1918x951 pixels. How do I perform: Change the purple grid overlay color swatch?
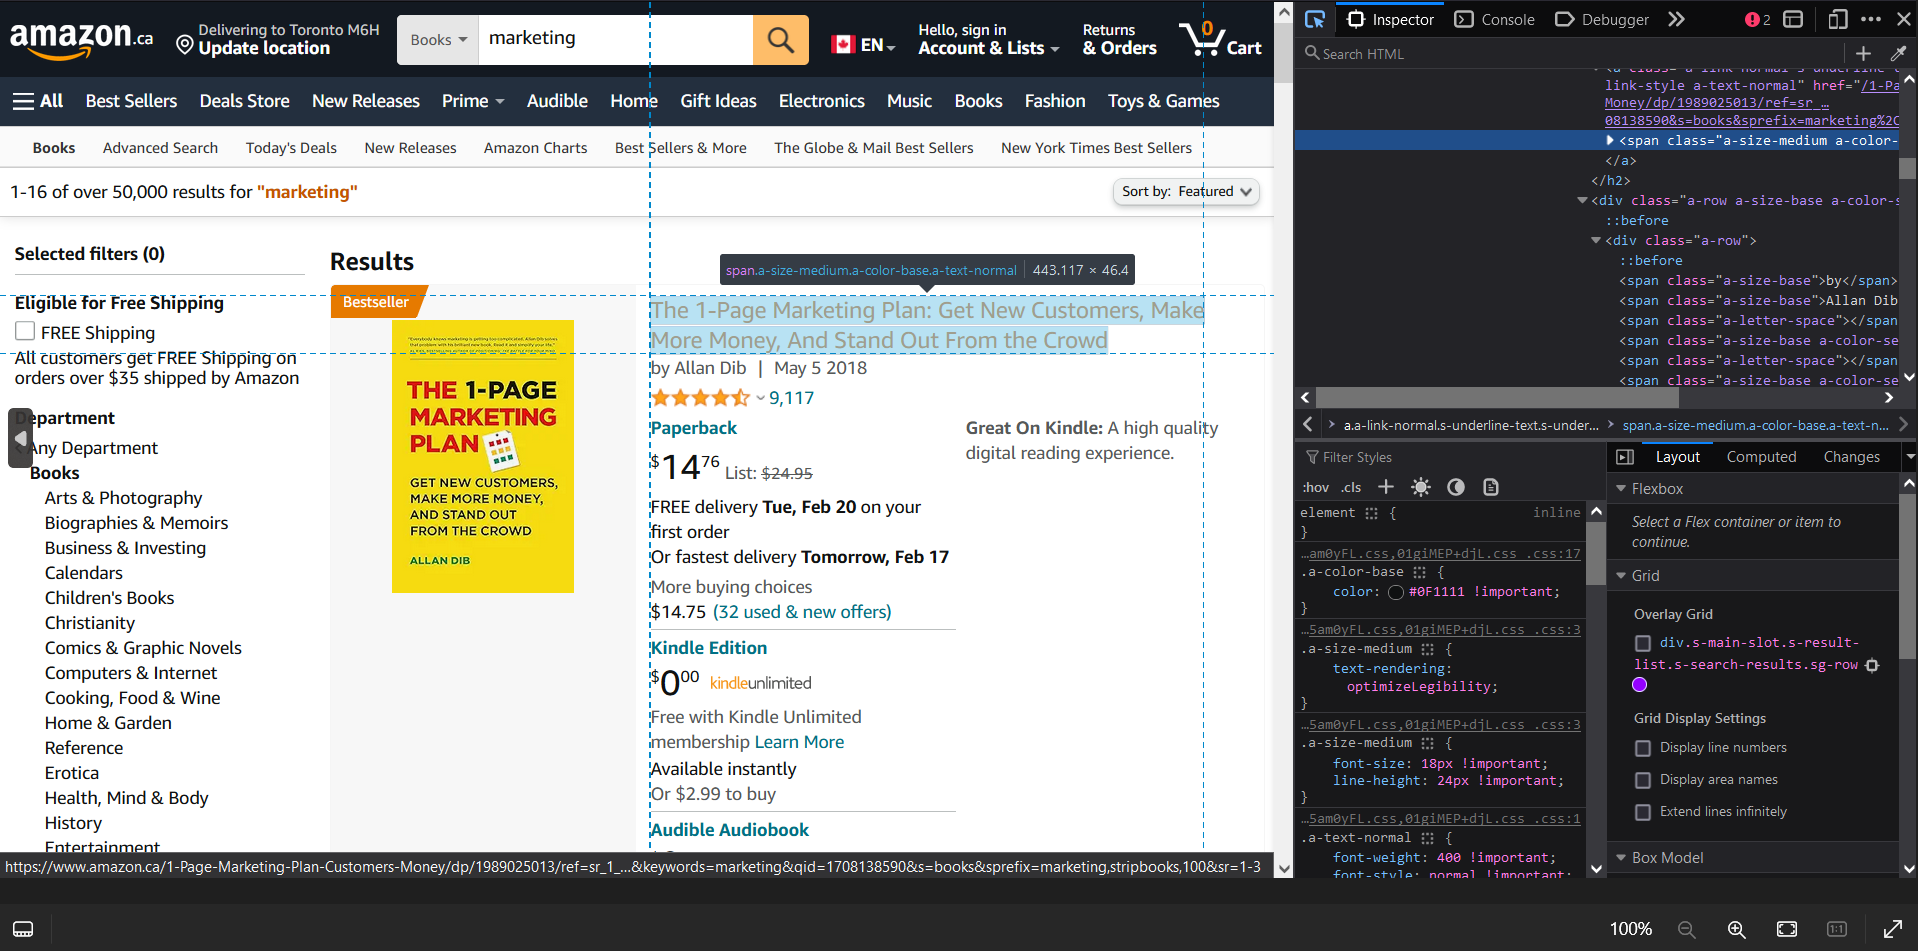(x=1639, y=685)
